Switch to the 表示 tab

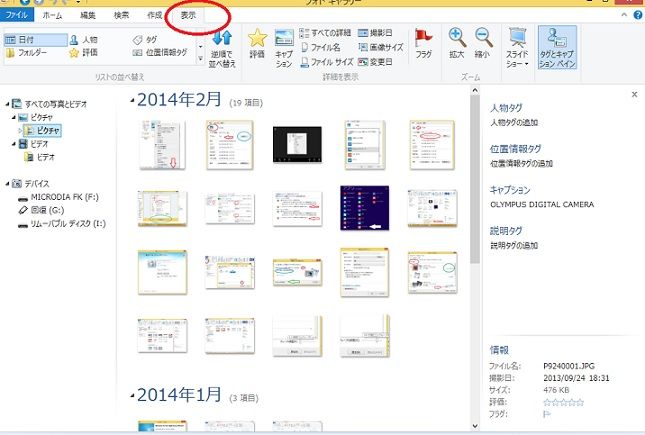coord(188,15)
